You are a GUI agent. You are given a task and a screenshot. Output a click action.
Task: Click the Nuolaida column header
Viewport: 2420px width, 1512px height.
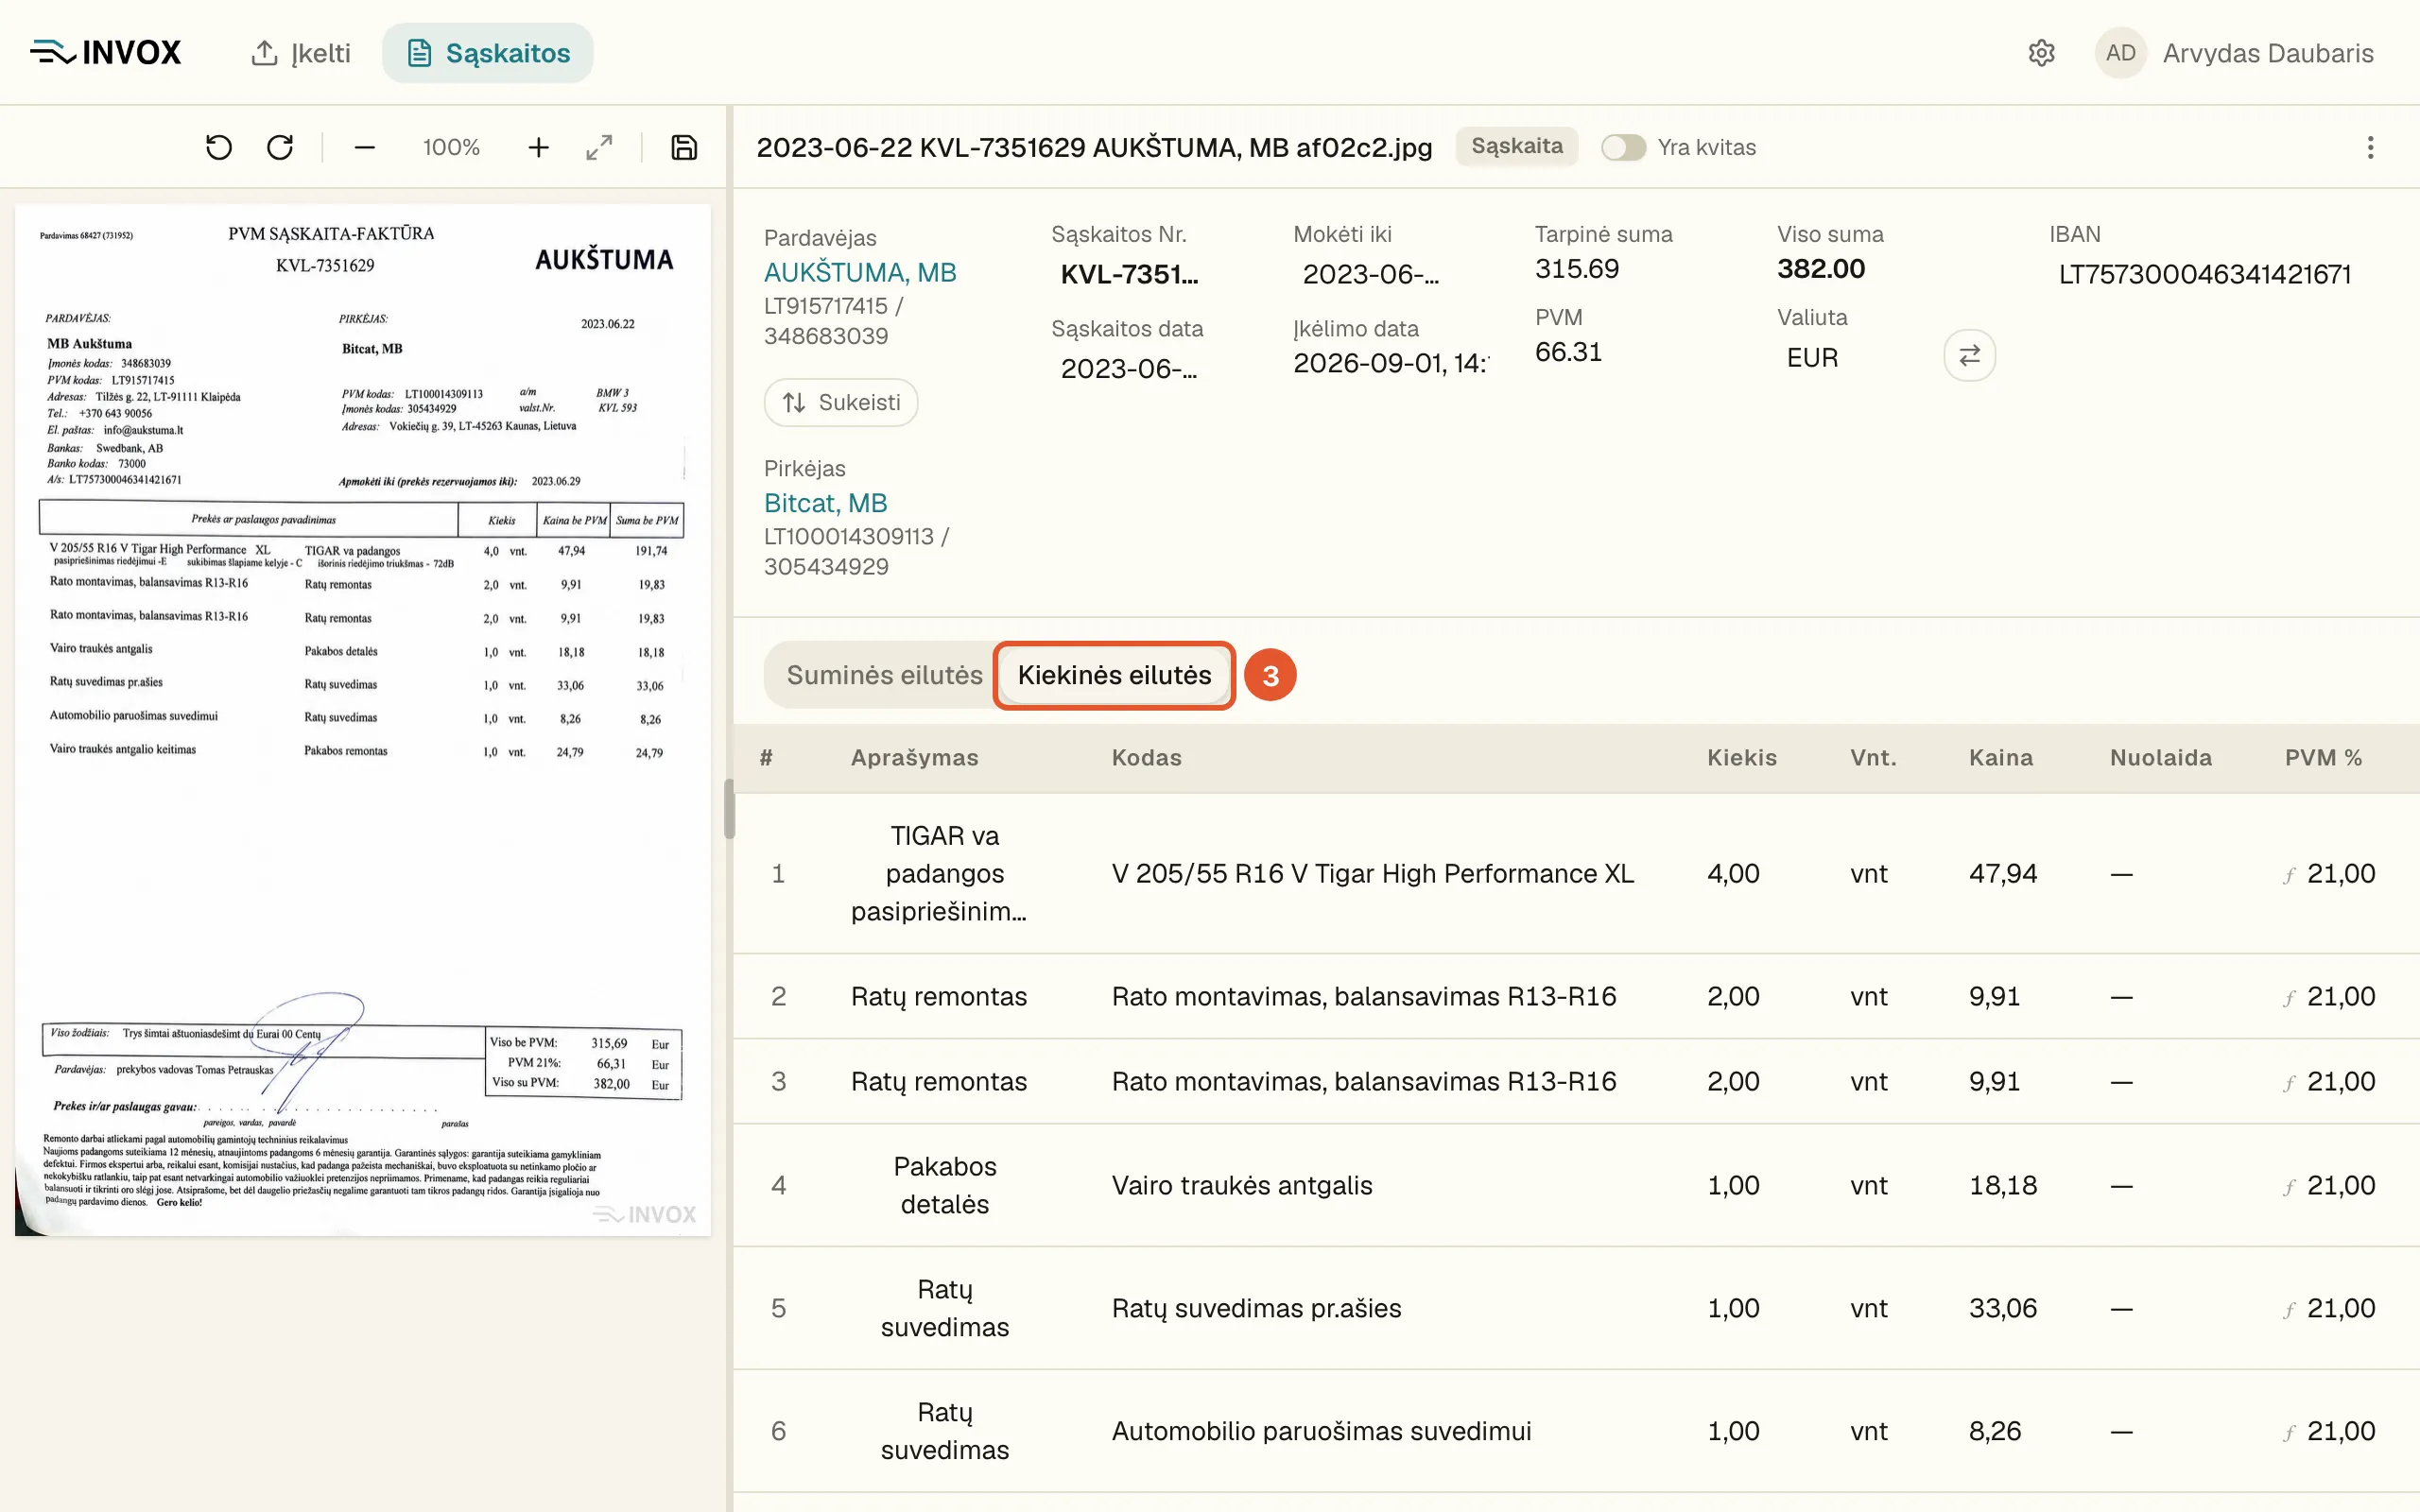pyautogui.click(x=2160, y=758)
